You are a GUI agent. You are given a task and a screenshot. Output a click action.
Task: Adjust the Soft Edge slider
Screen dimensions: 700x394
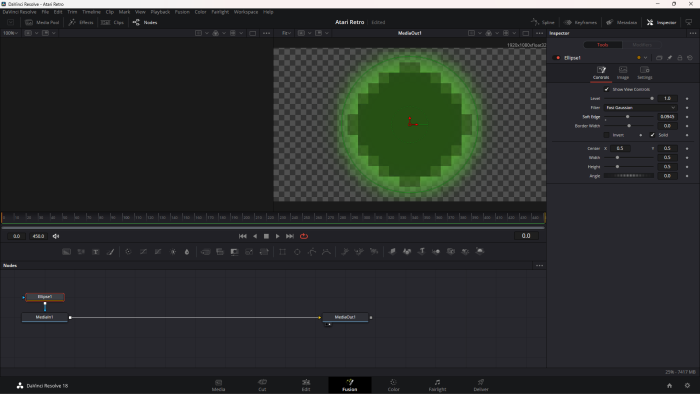629,116
